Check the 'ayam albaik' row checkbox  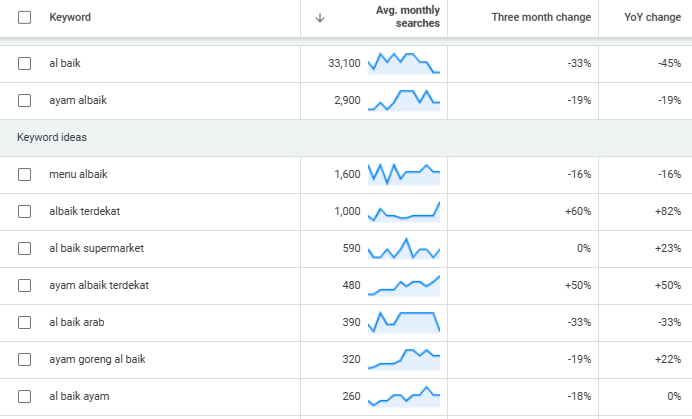click(25, 100)
